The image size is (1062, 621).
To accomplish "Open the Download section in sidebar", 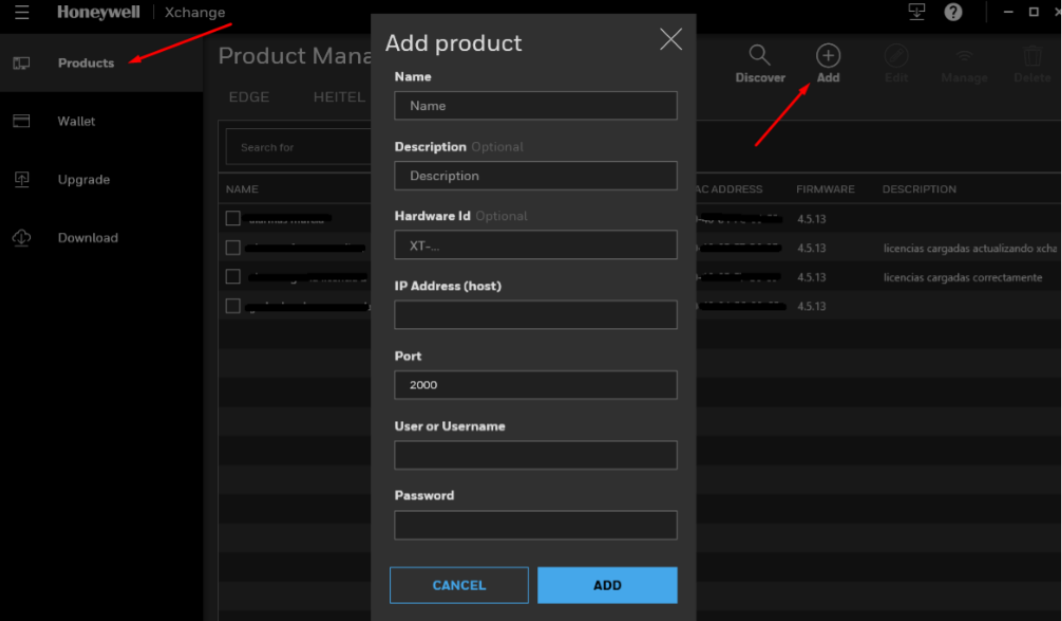I will (x=102, y=238).
